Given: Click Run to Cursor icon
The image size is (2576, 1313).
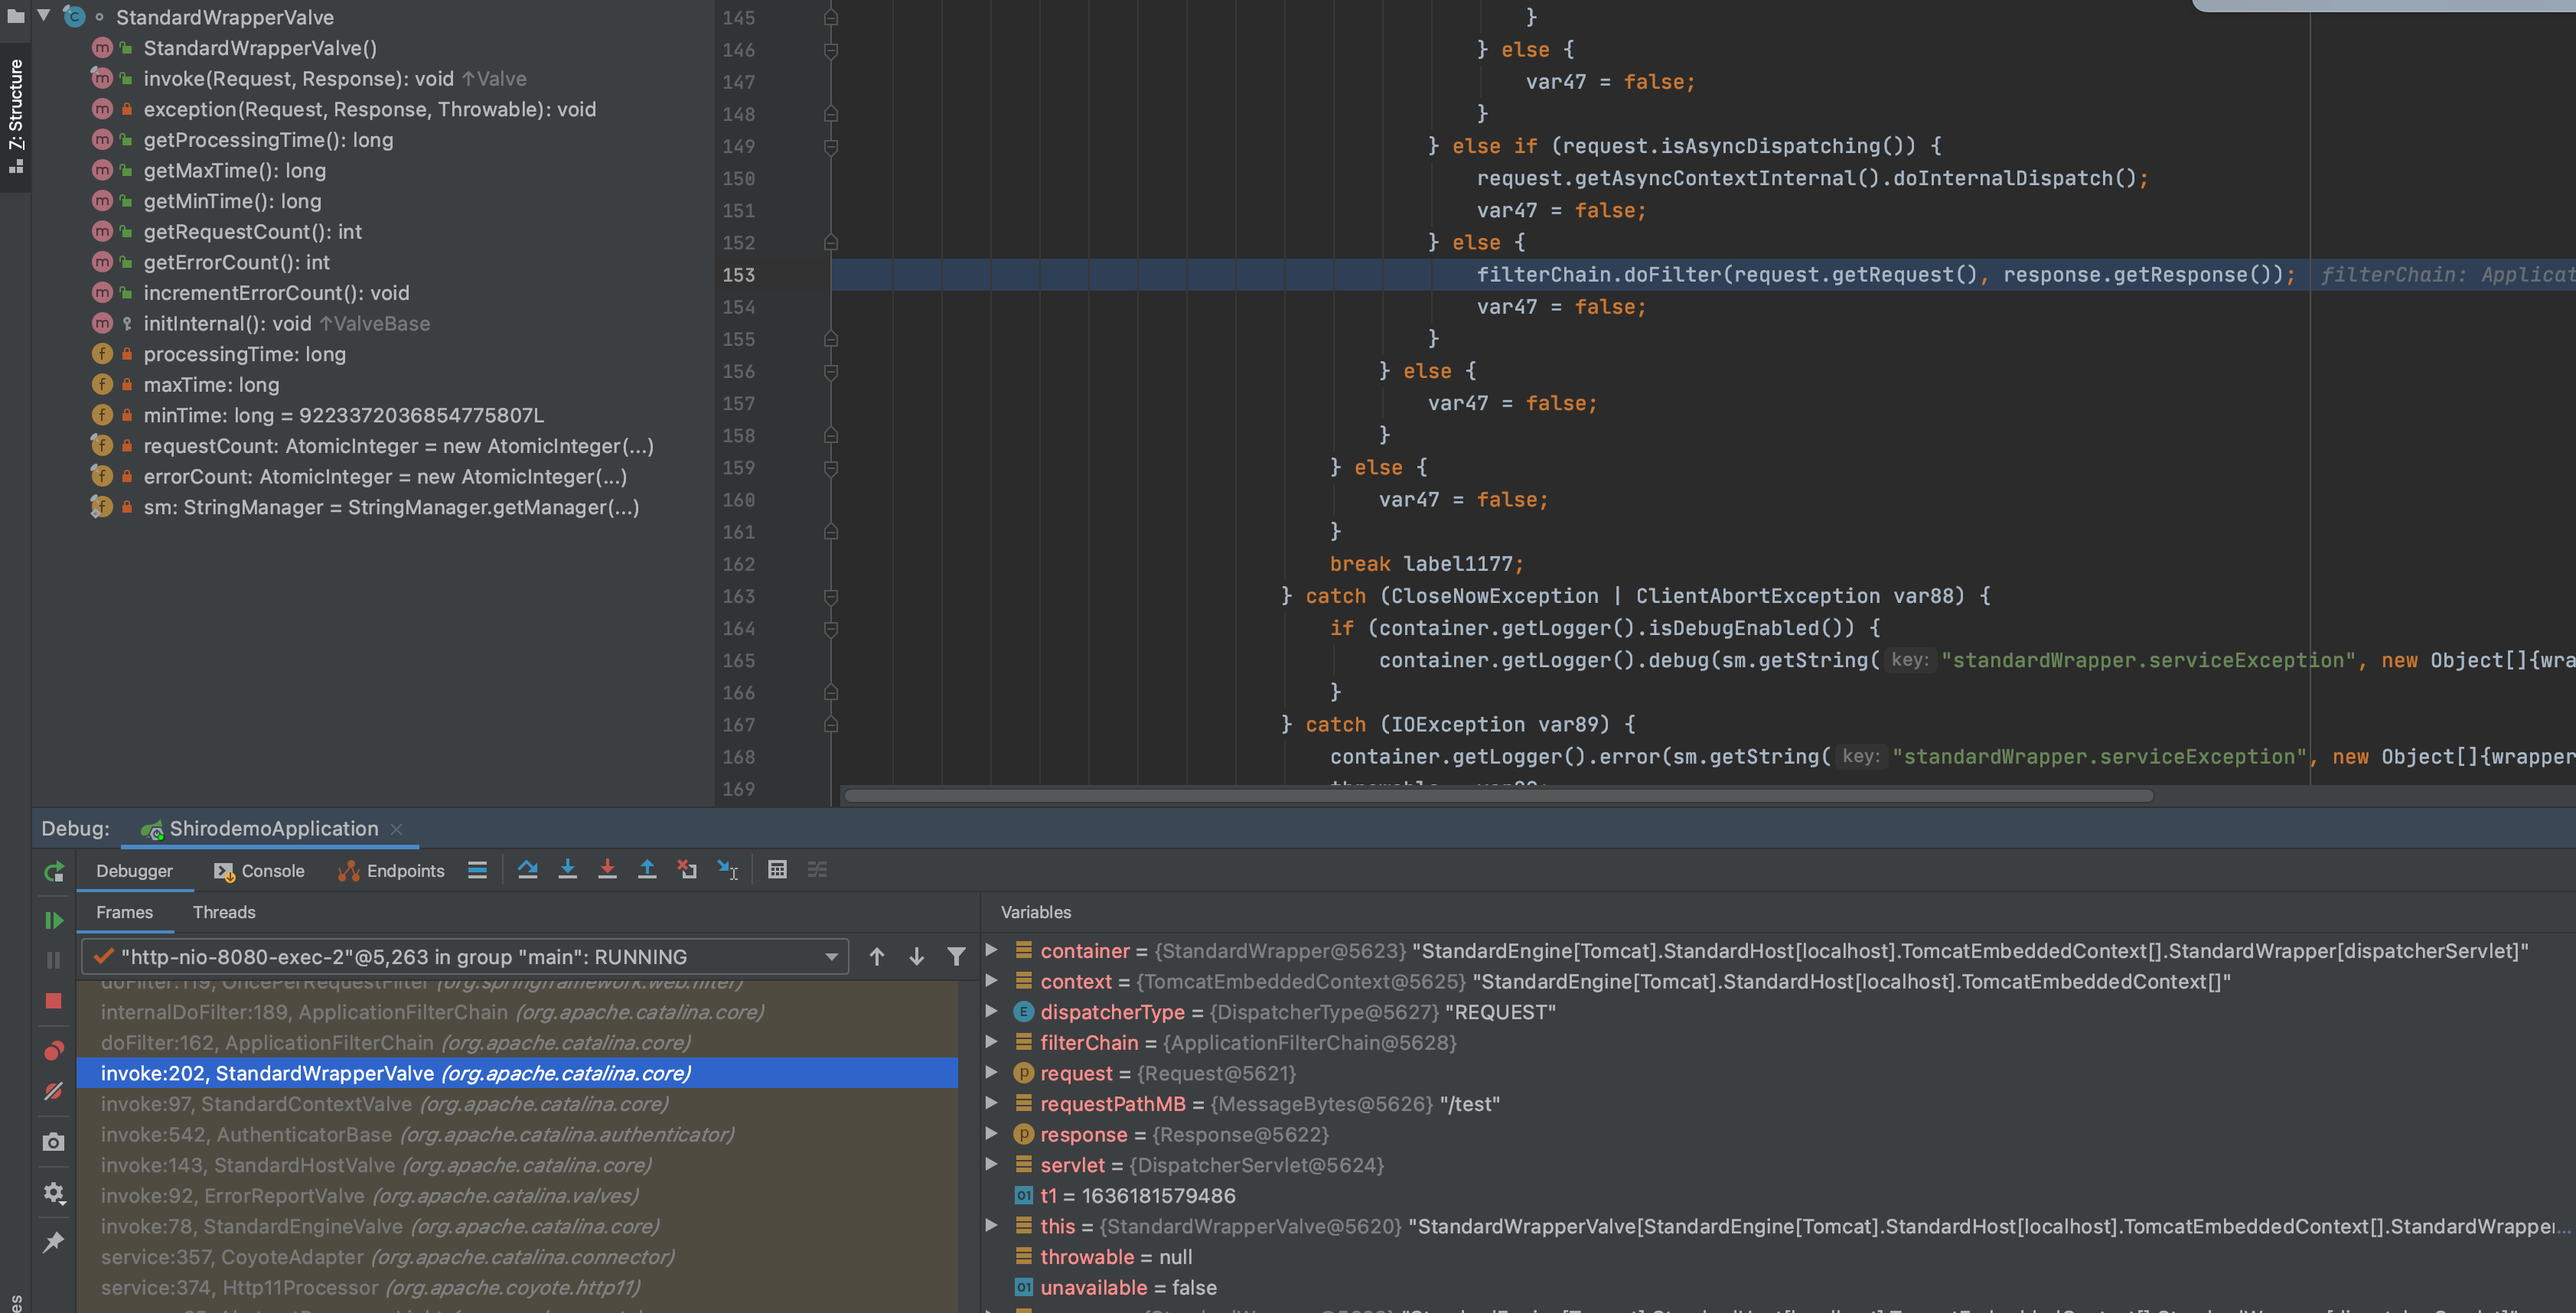Looking at the screenshot, I should coord(728,870).
